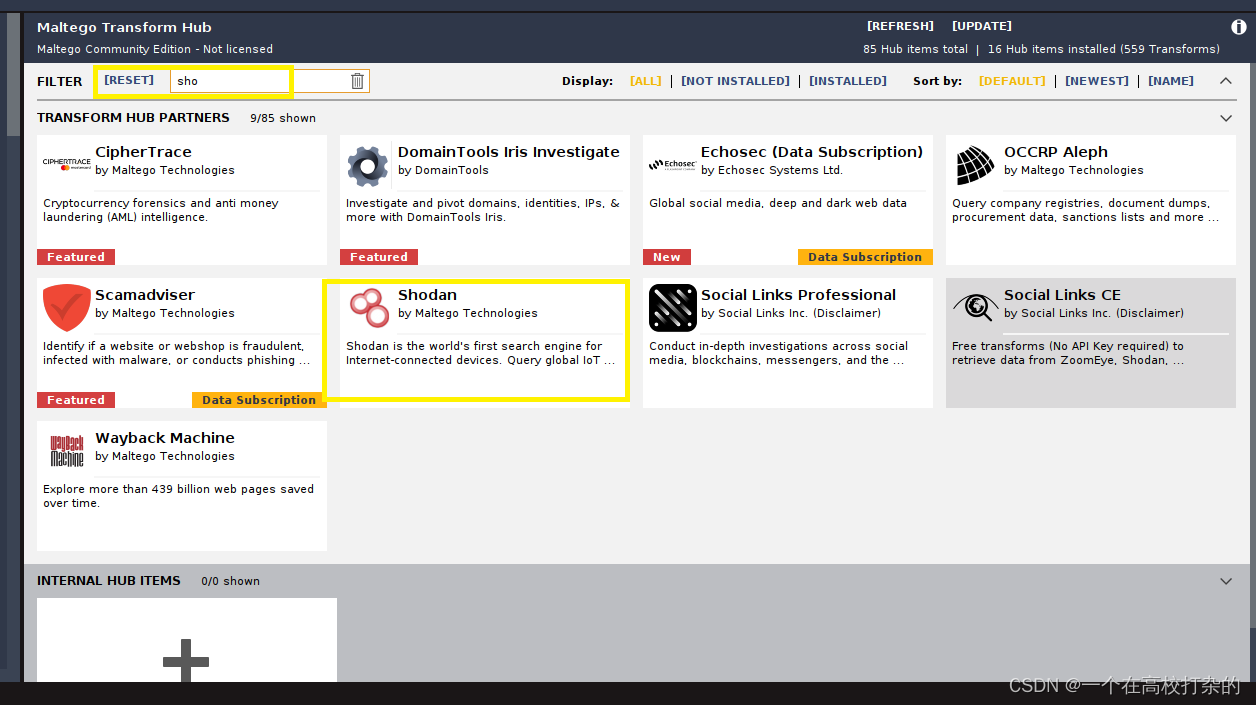Add internal hub item with plus

tap(186, 661)
